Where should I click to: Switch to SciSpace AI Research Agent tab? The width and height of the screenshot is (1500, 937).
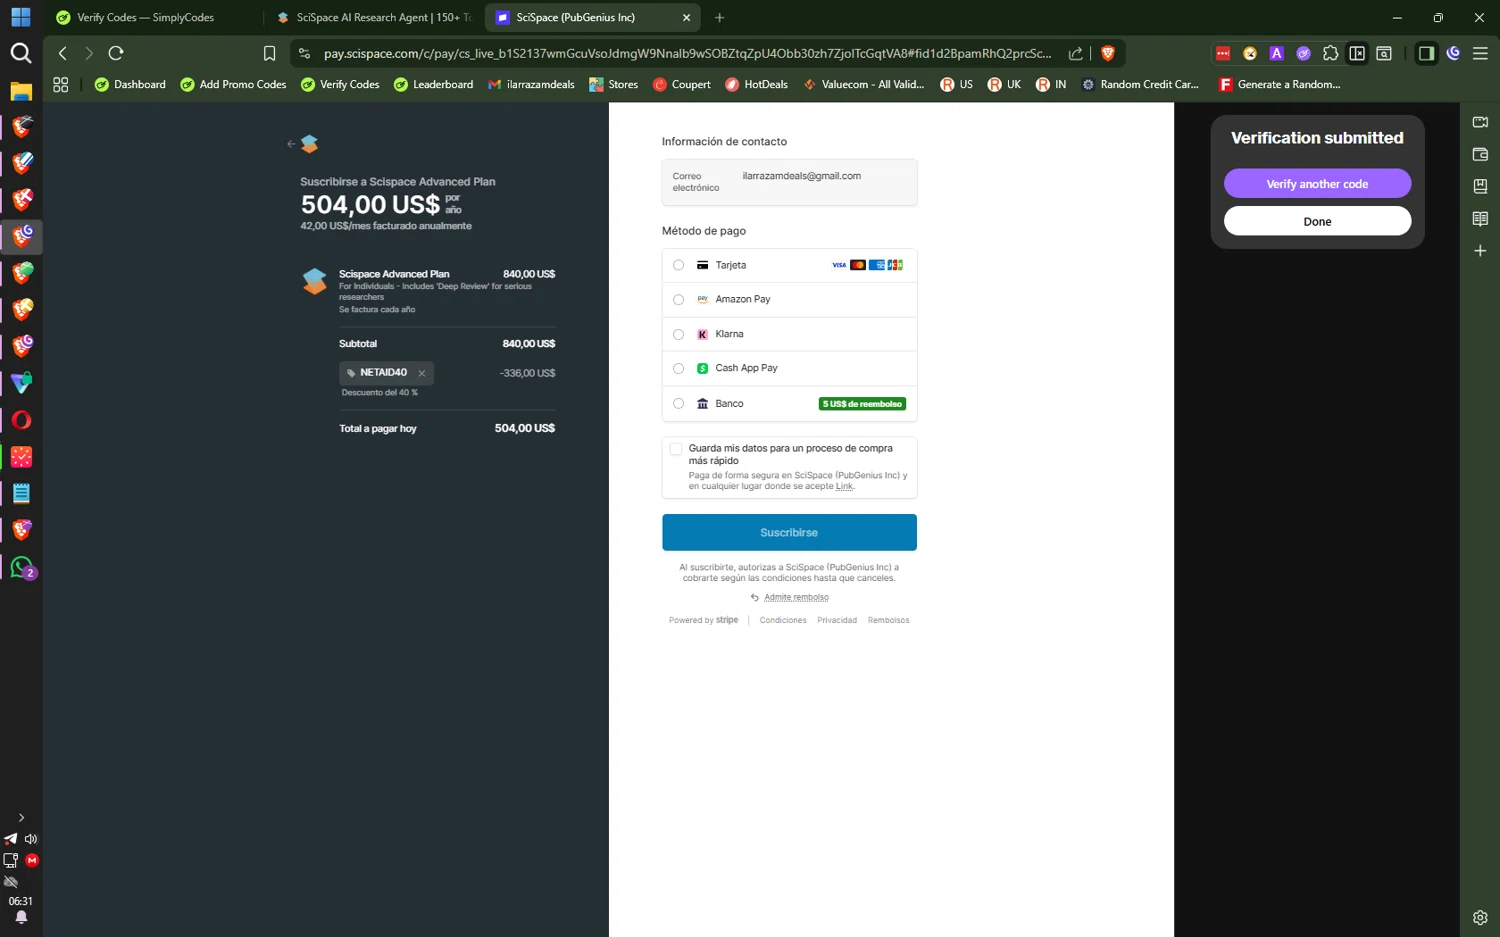click(x=374, y=17)
